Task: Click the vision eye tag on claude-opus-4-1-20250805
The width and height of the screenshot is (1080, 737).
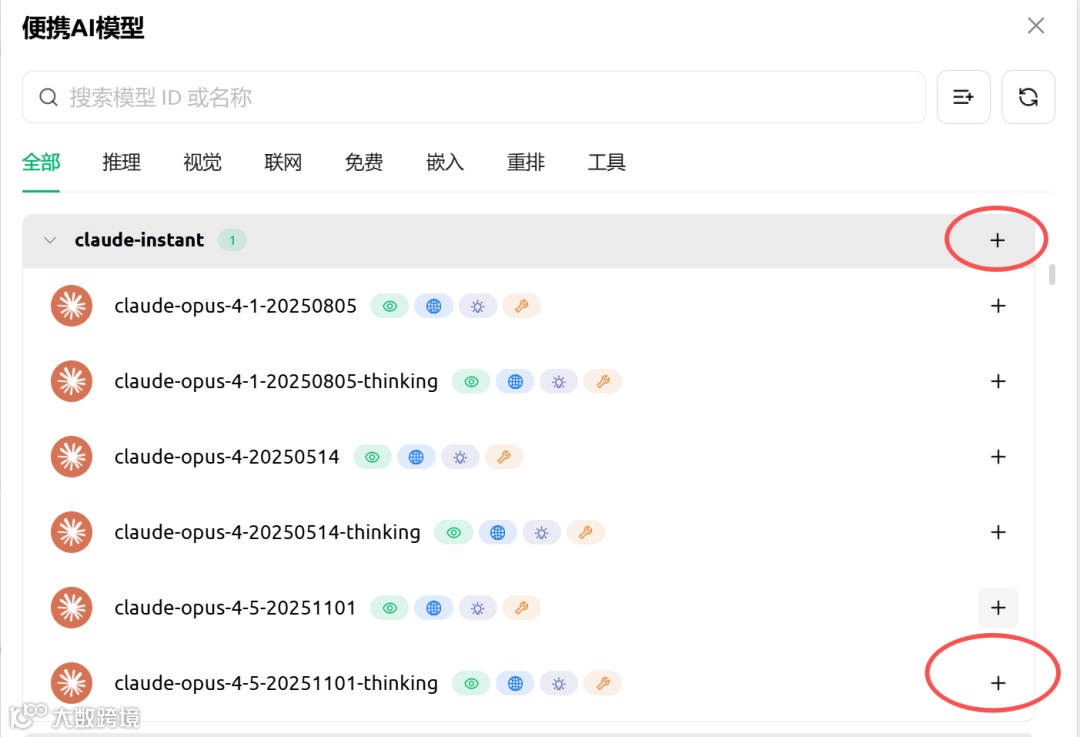Action: pos(390,306)
